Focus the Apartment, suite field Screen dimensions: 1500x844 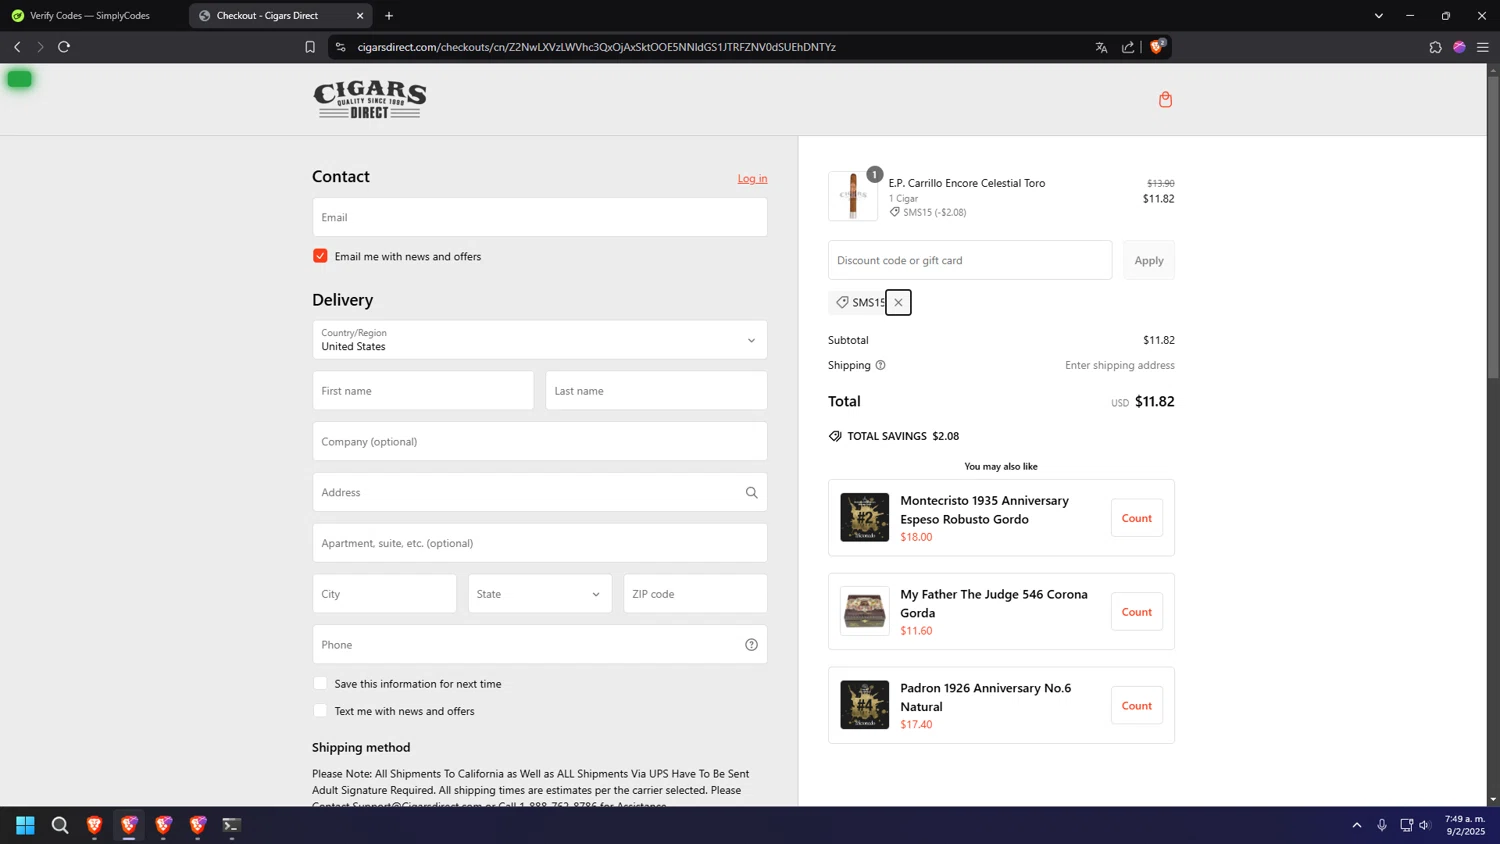(540, 543)
